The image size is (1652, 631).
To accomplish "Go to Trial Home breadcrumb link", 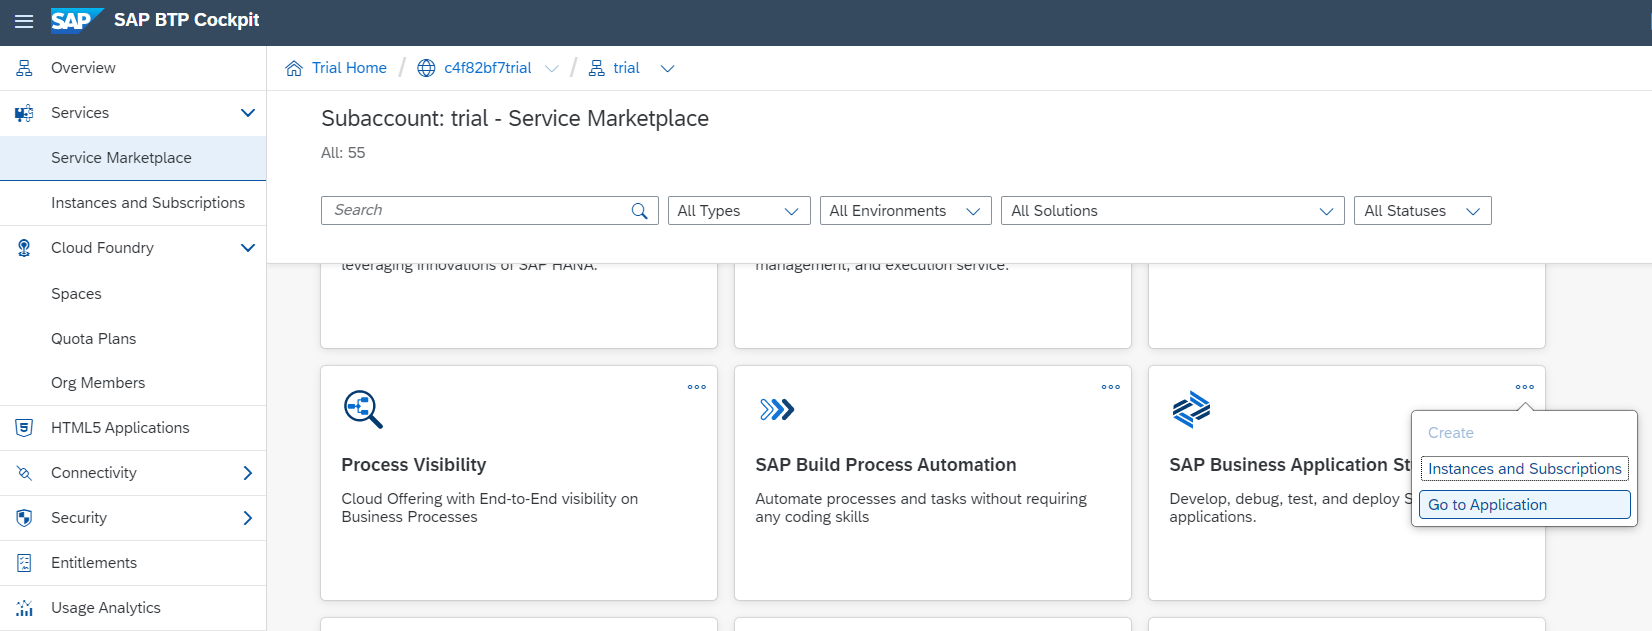I will pos(349,68).
